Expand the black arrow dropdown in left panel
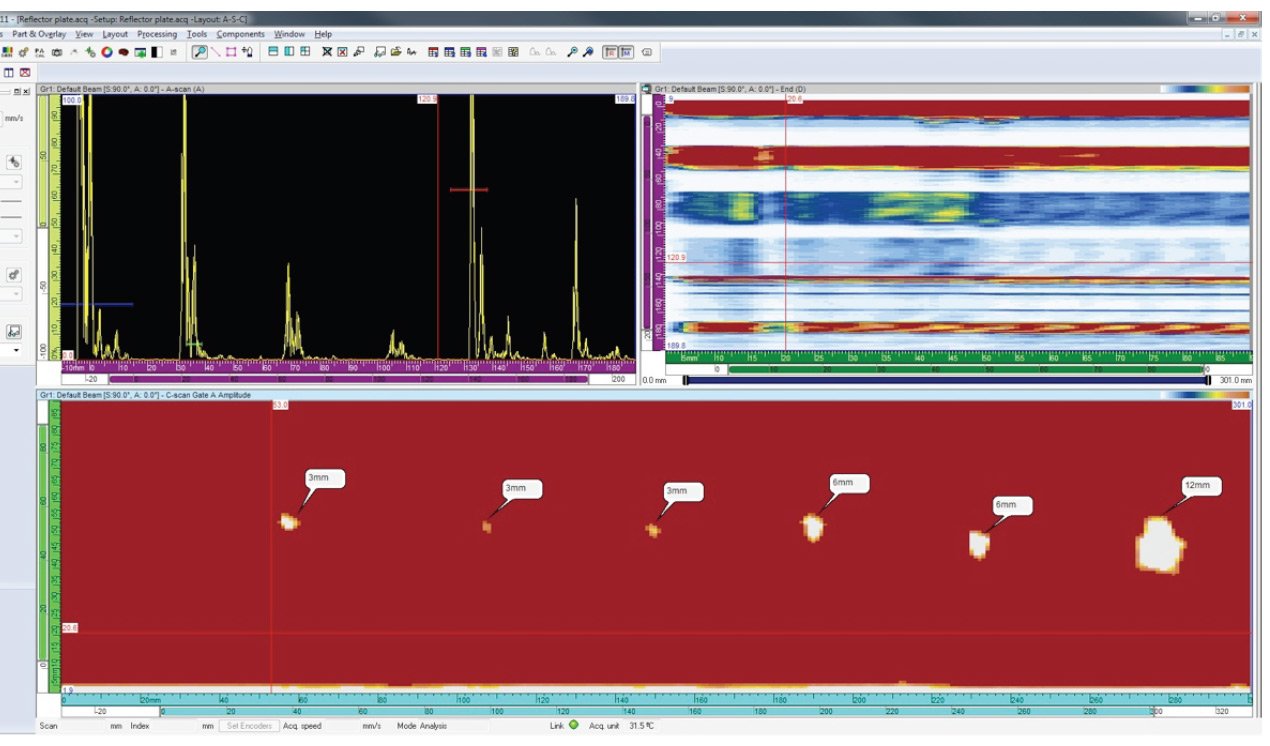This screenshot has width=1270, height=746. 16,351
